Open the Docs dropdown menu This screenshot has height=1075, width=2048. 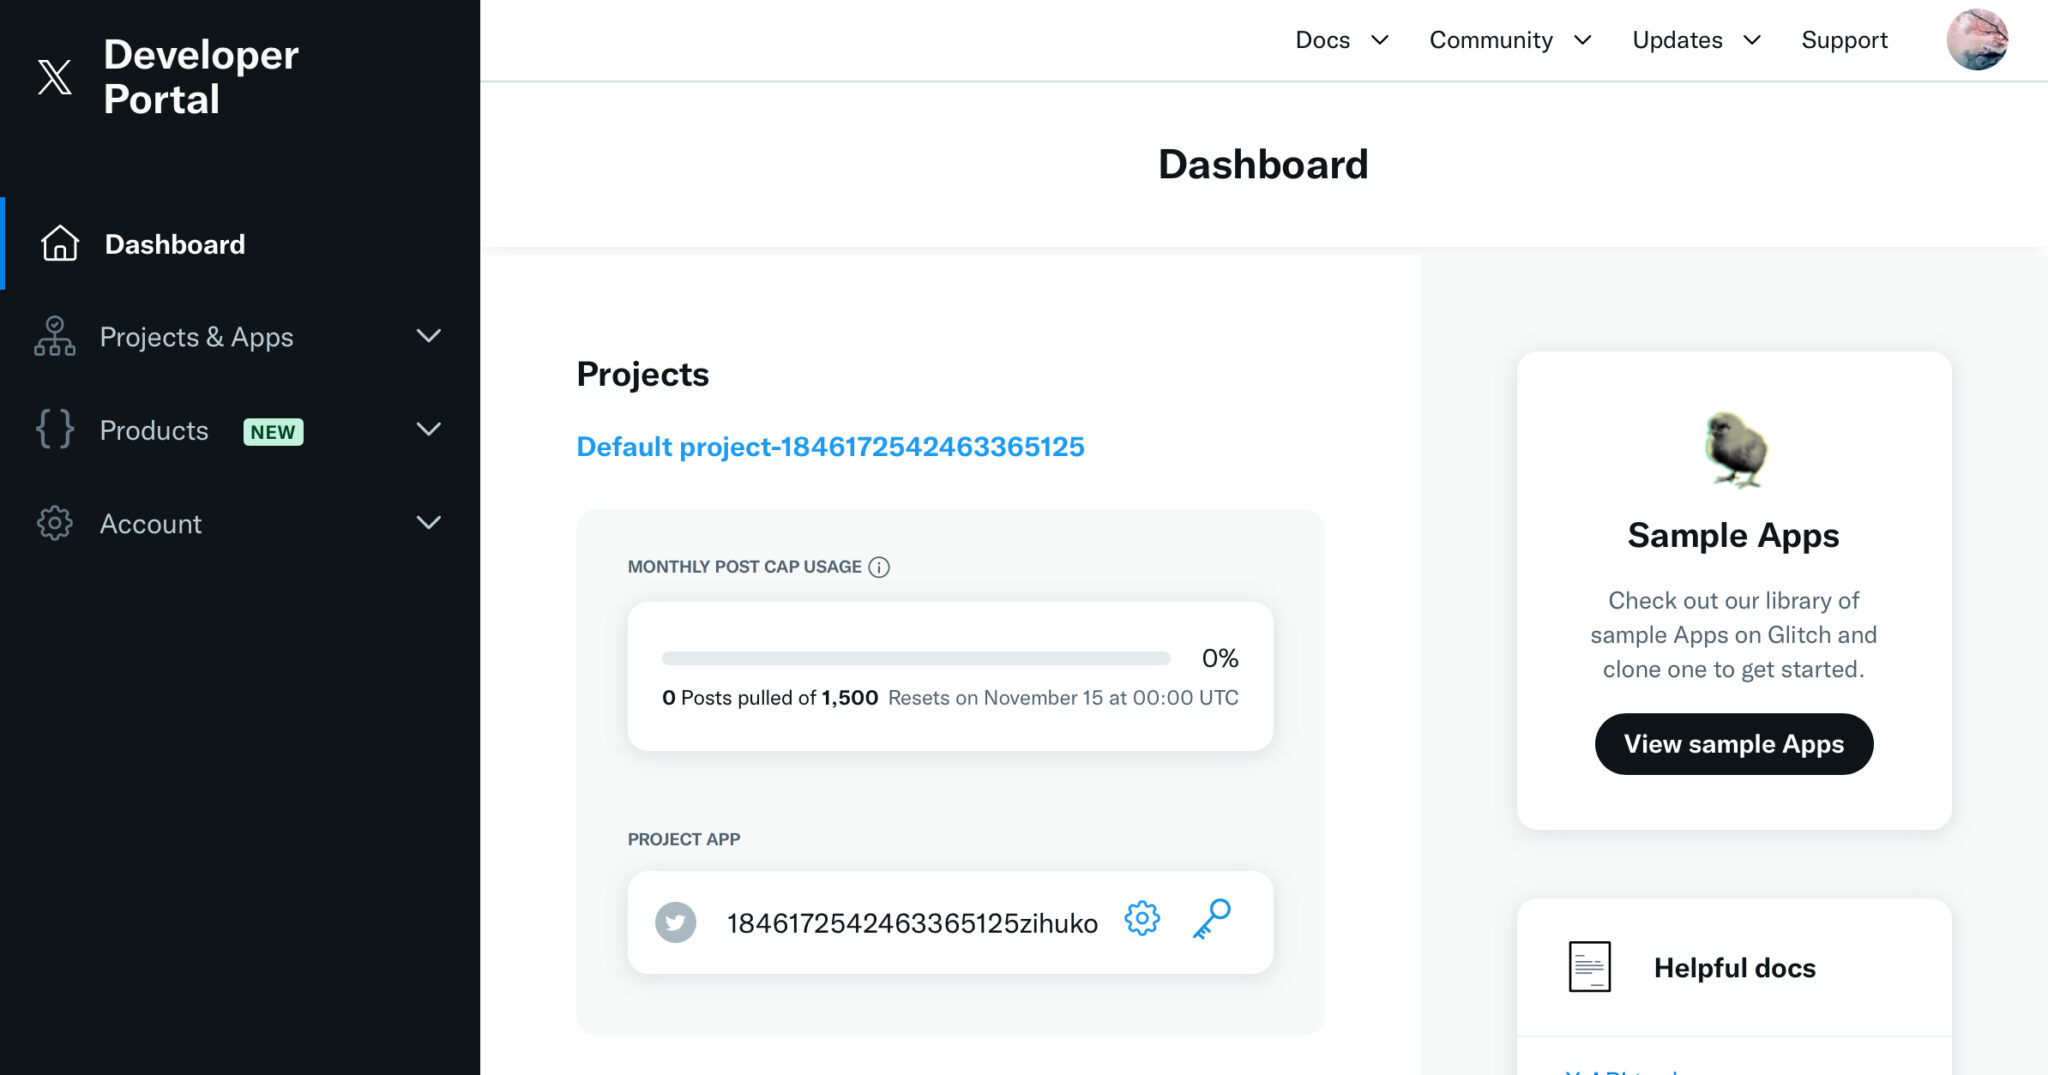pos(1341,40)
